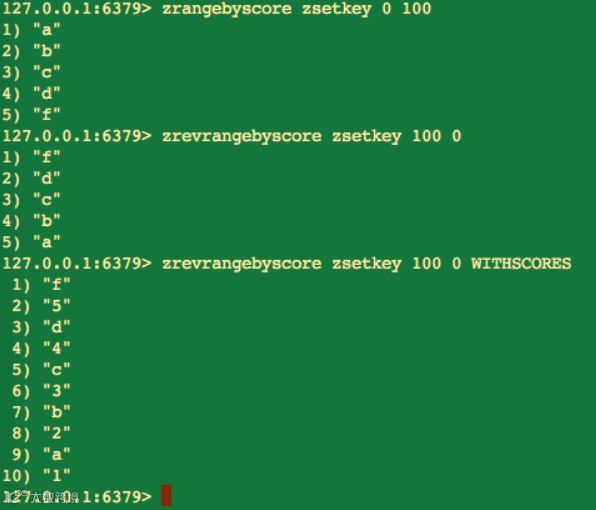Click line 1) "f" under second command

32,157
